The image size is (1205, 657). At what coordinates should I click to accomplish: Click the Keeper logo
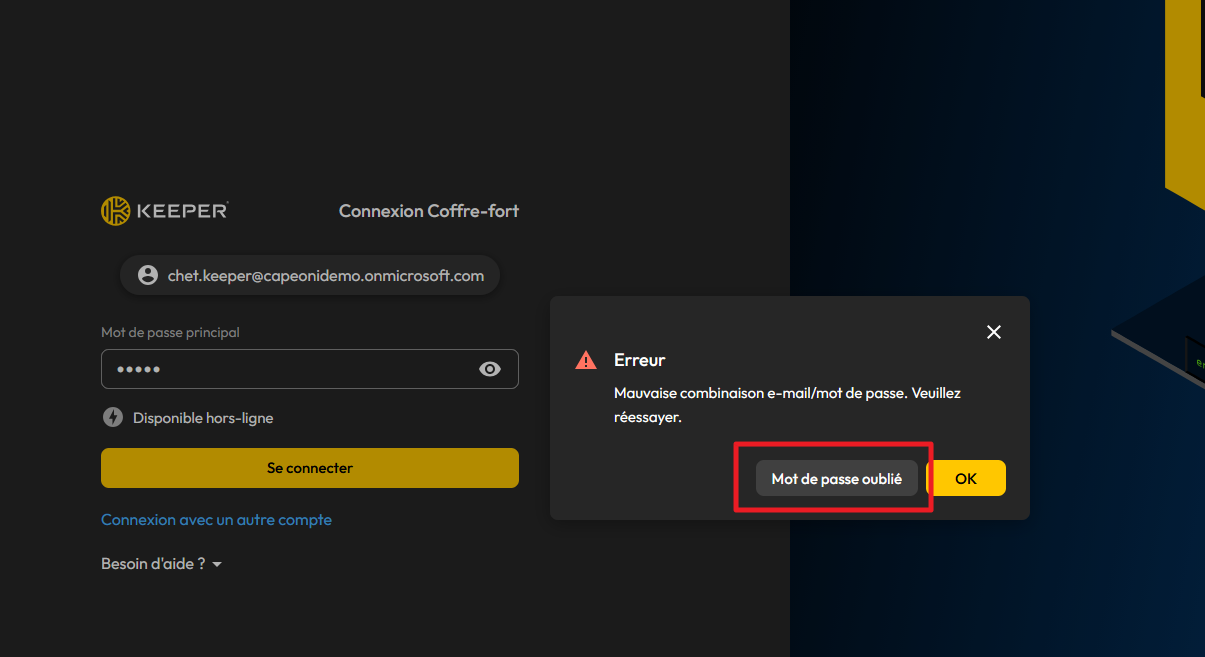(x=165, y=211)
